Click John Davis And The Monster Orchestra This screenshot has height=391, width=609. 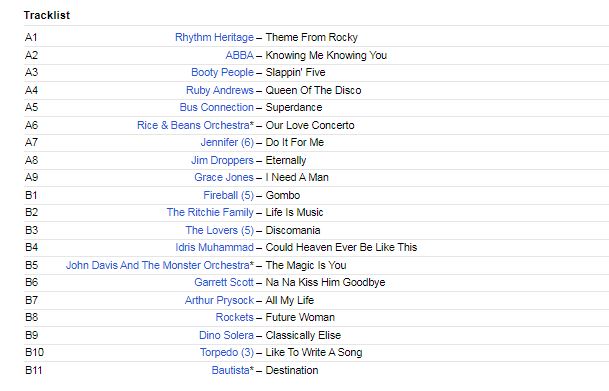pos(158,265)
